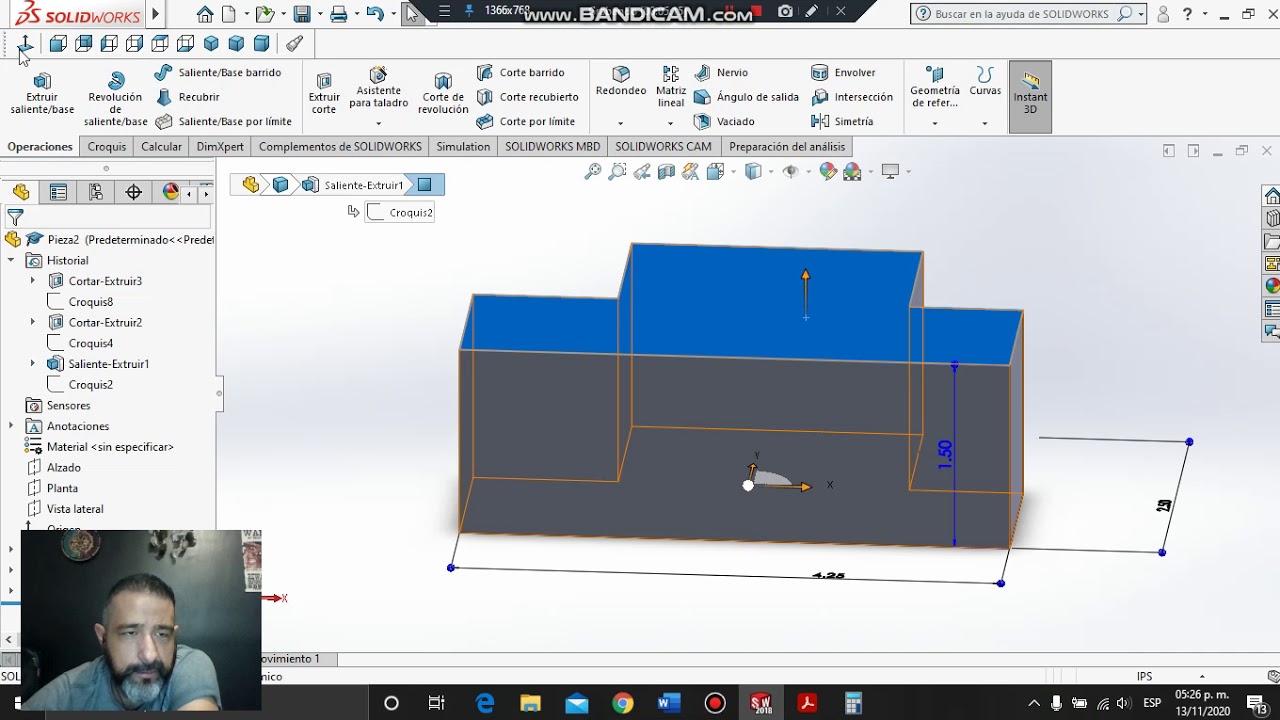Collapse the Historial folder
1280x720 pixels.
pos(11,260)
